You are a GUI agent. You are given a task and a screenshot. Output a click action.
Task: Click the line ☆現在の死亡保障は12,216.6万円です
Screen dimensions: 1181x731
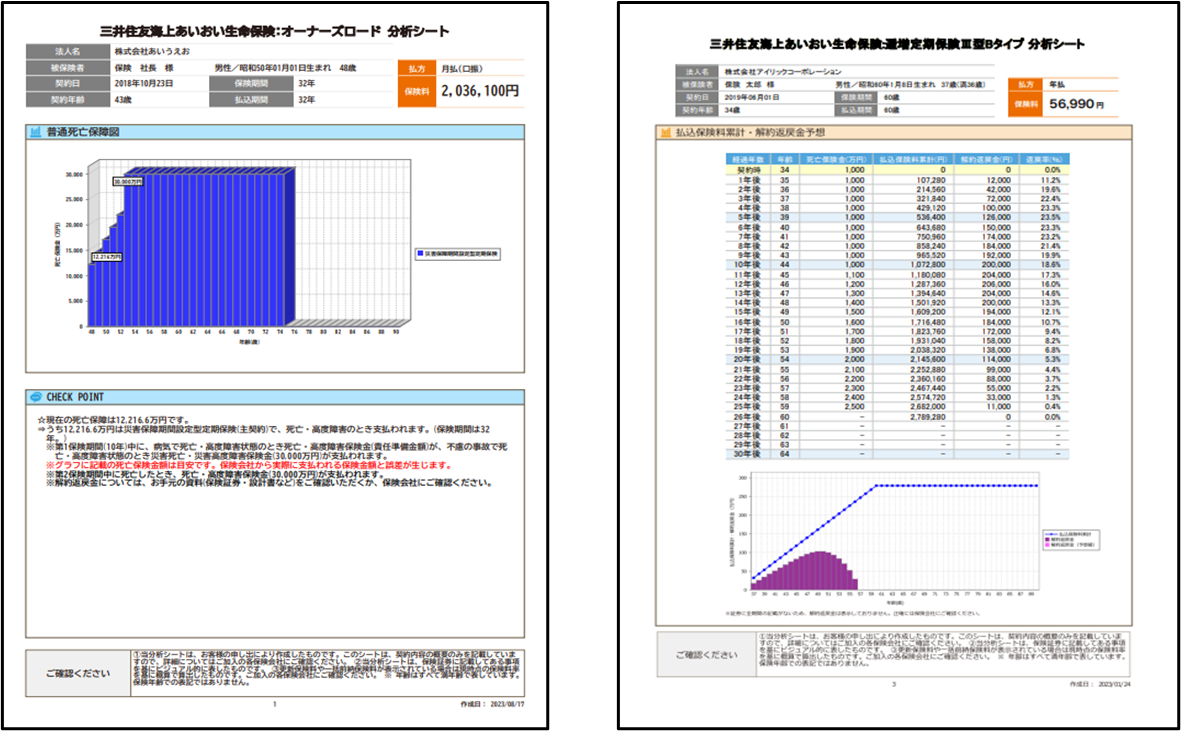(x=114, y=419)
